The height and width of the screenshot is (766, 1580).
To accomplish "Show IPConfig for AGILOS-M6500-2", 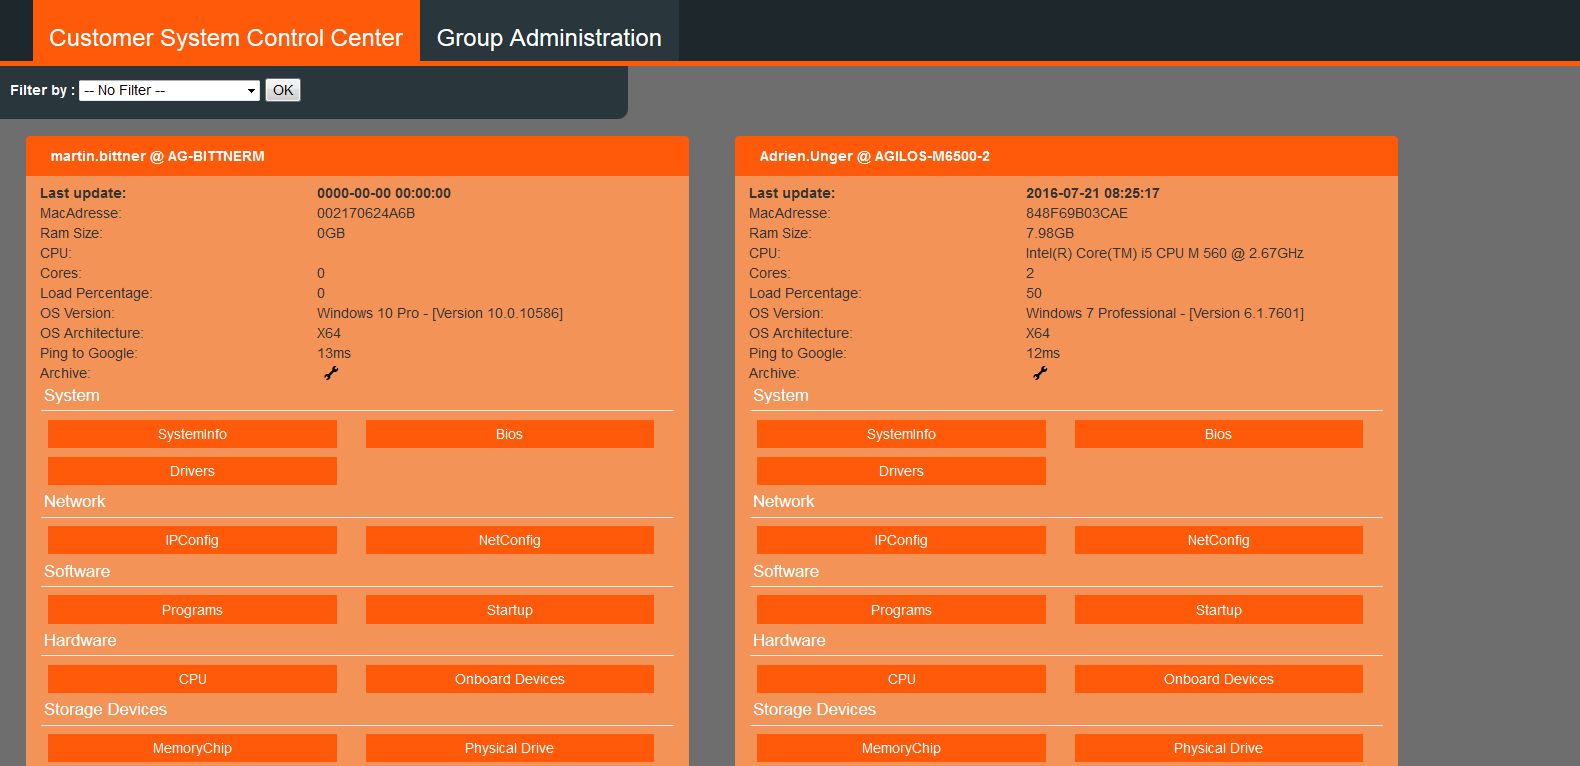I will click(x=901, y=540).
